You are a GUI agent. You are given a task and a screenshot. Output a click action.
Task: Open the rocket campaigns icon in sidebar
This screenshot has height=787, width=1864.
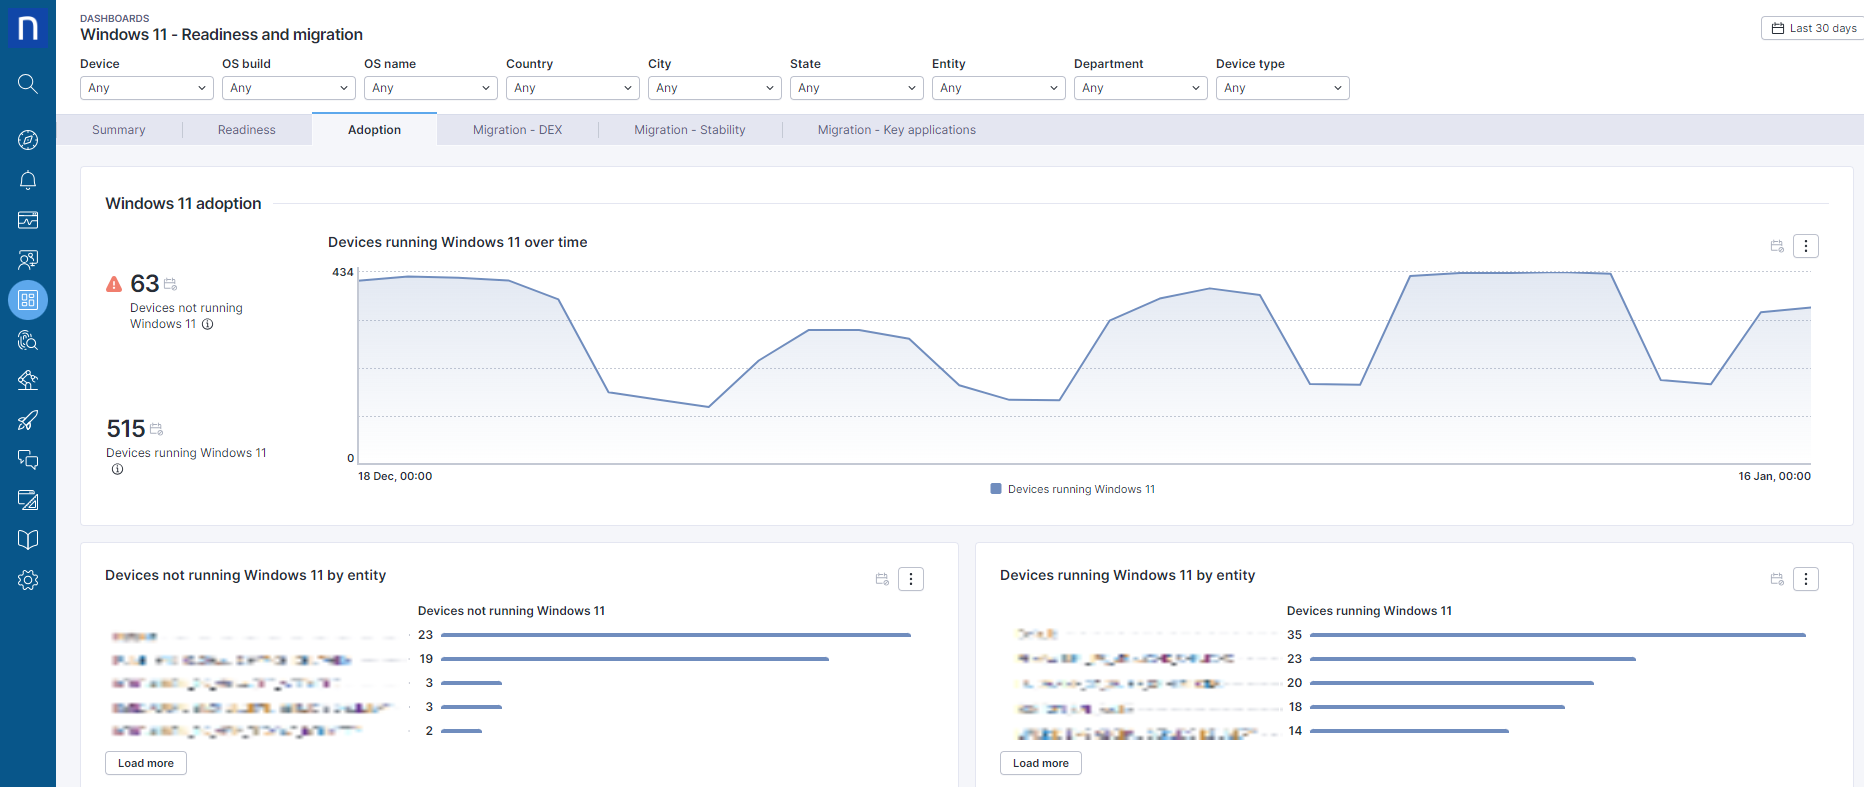point(28,420)
